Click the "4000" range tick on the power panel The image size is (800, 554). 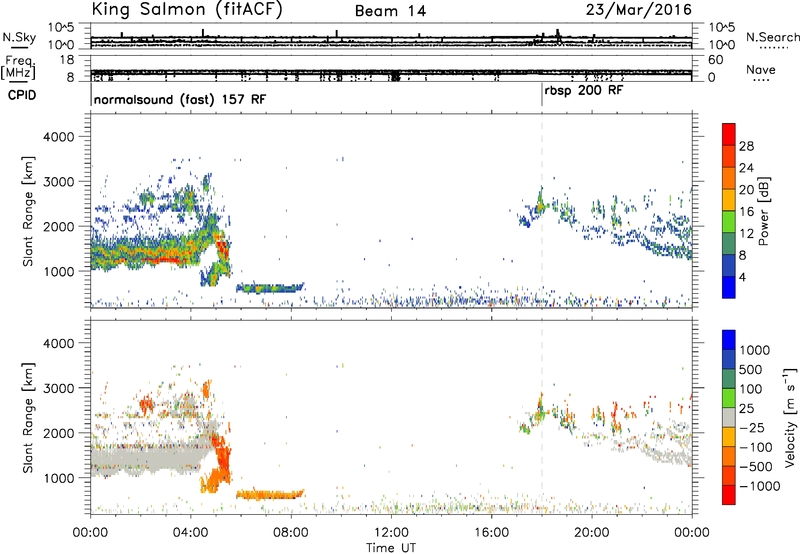click(x=58, y=137)
